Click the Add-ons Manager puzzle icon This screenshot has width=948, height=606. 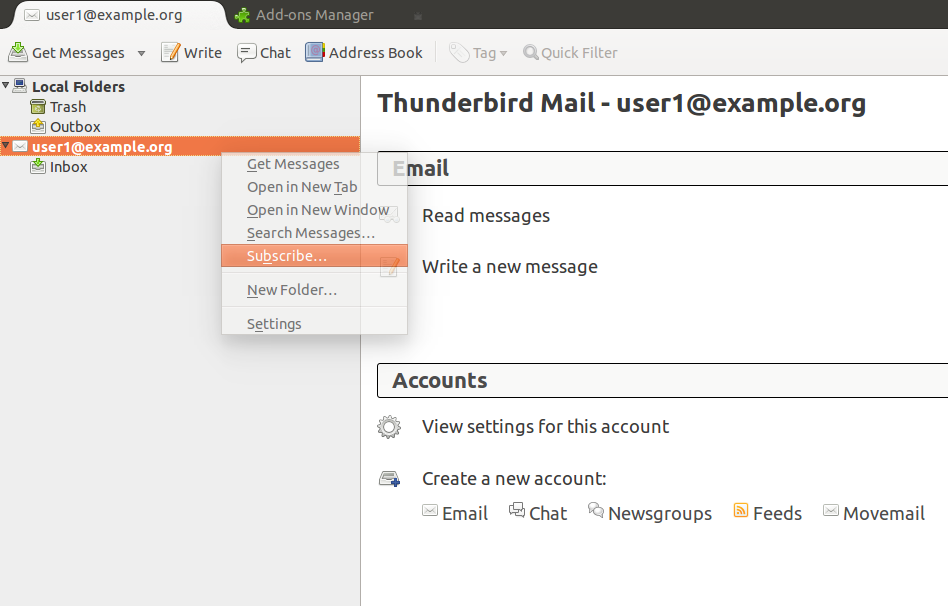point(242,15)
